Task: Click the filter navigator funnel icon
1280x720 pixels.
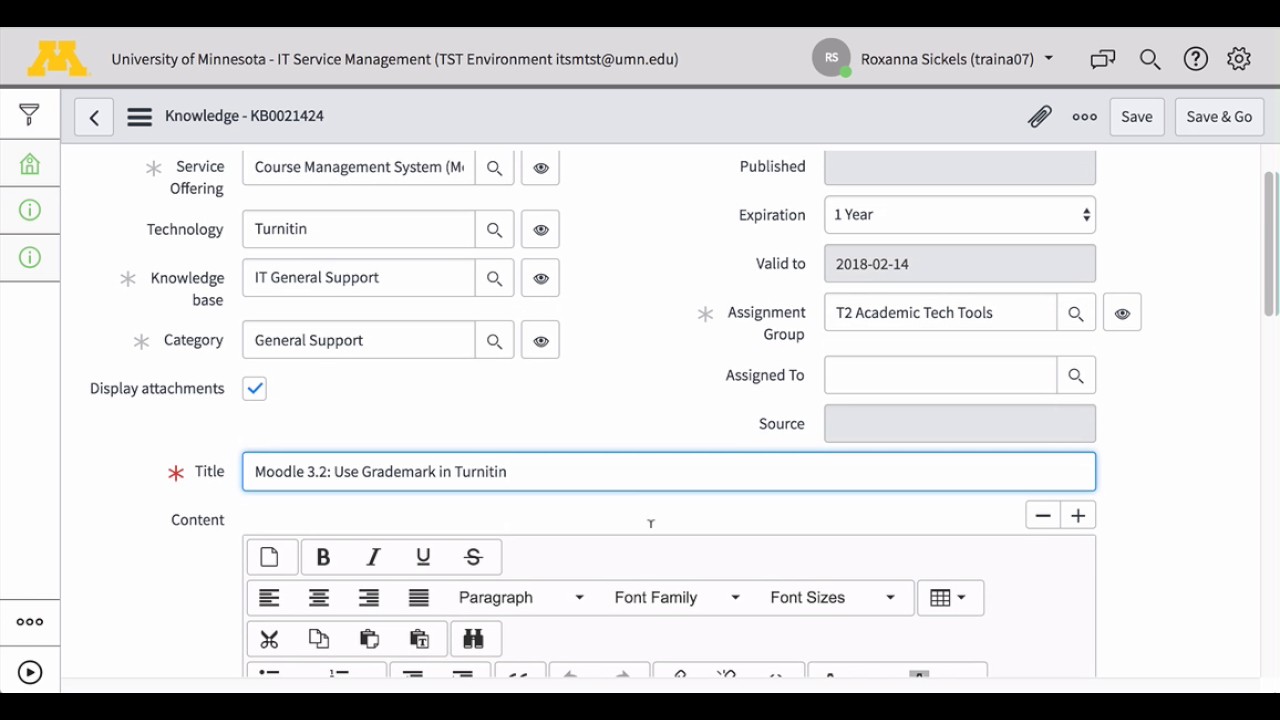Action: 29,115
